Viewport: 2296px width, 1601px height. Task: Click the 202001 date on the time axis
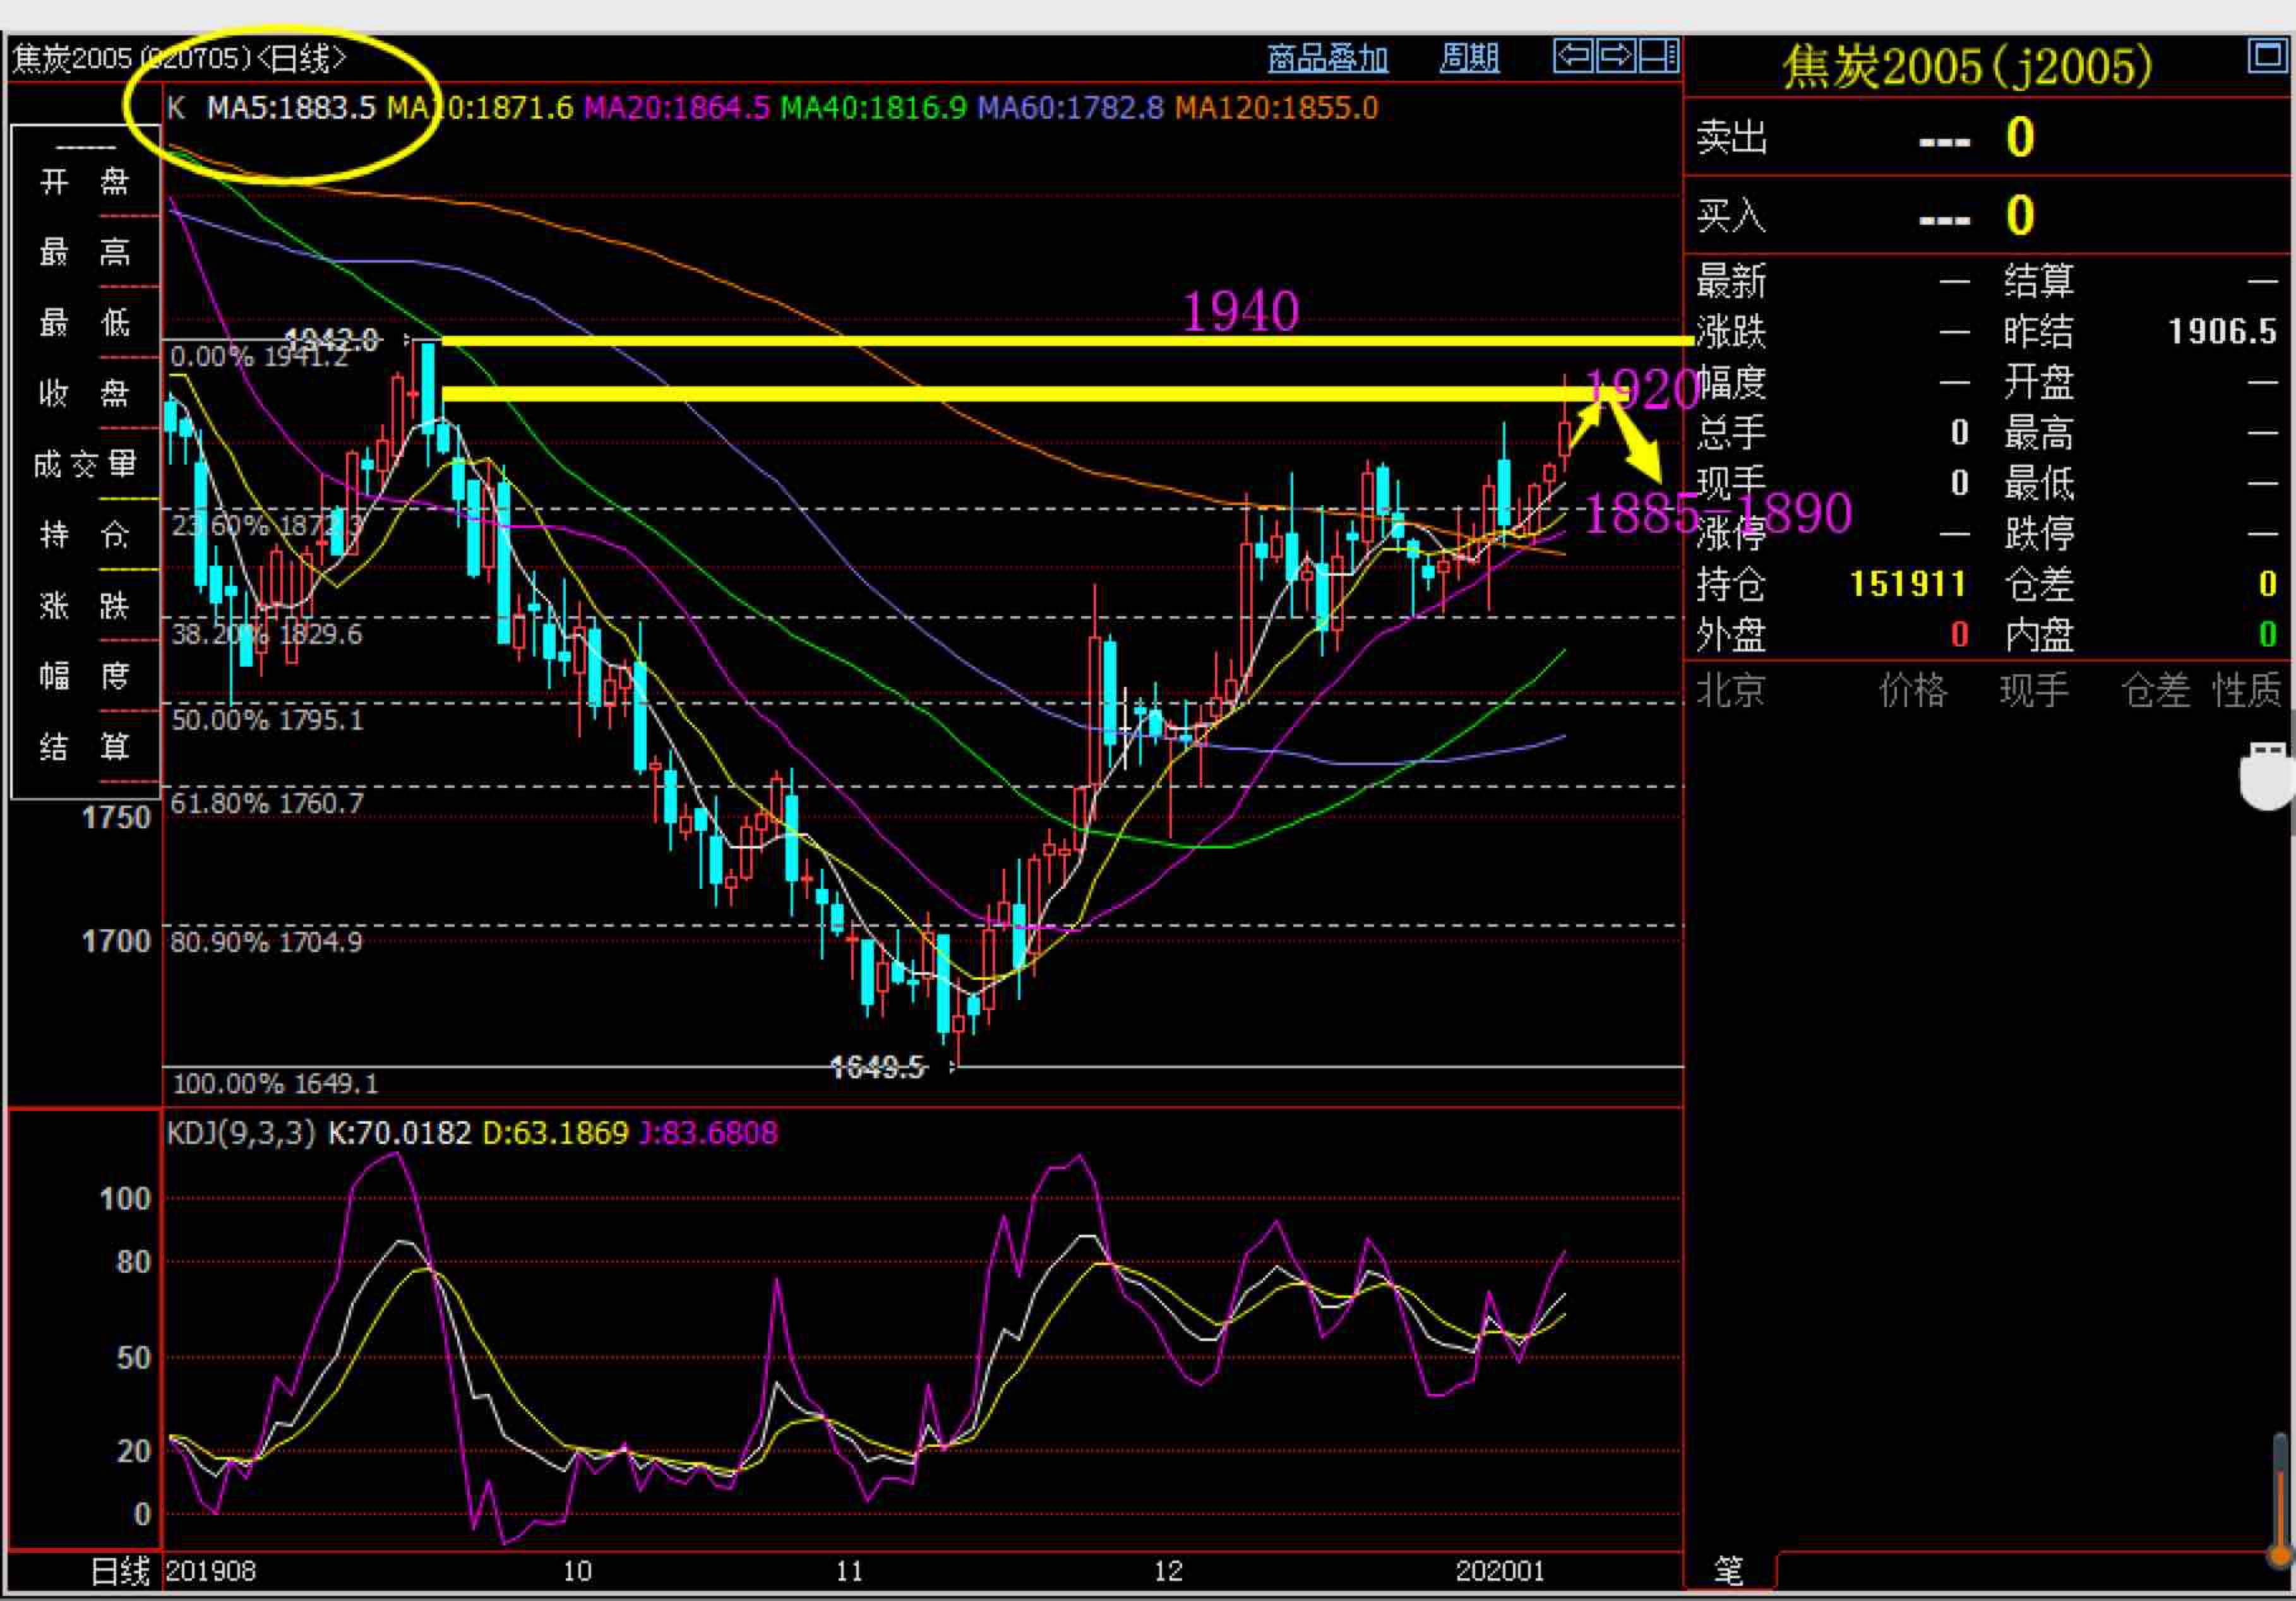pyautogui.click(x=1500, y=1571)
